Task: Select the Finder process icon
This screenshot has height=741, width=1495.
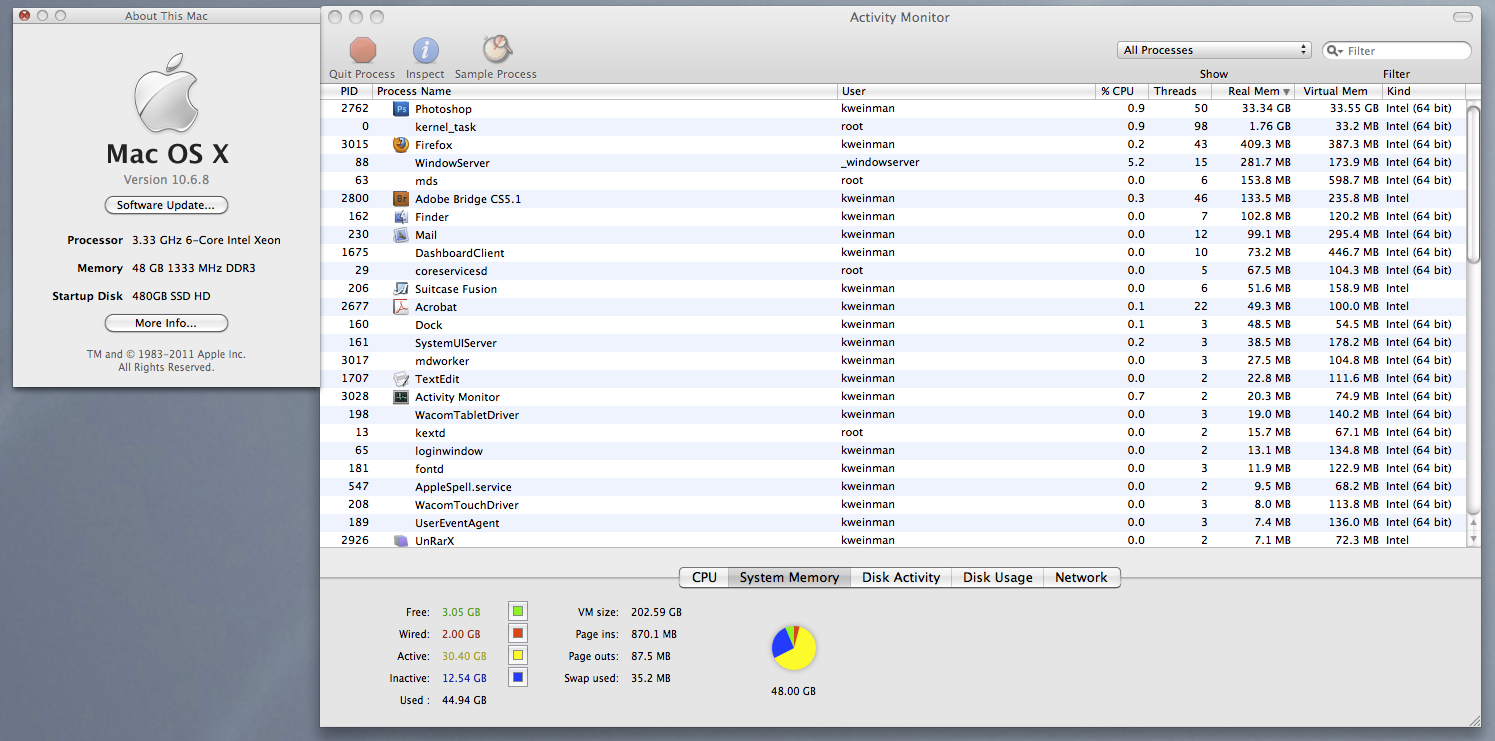Action: pos(401,217)
